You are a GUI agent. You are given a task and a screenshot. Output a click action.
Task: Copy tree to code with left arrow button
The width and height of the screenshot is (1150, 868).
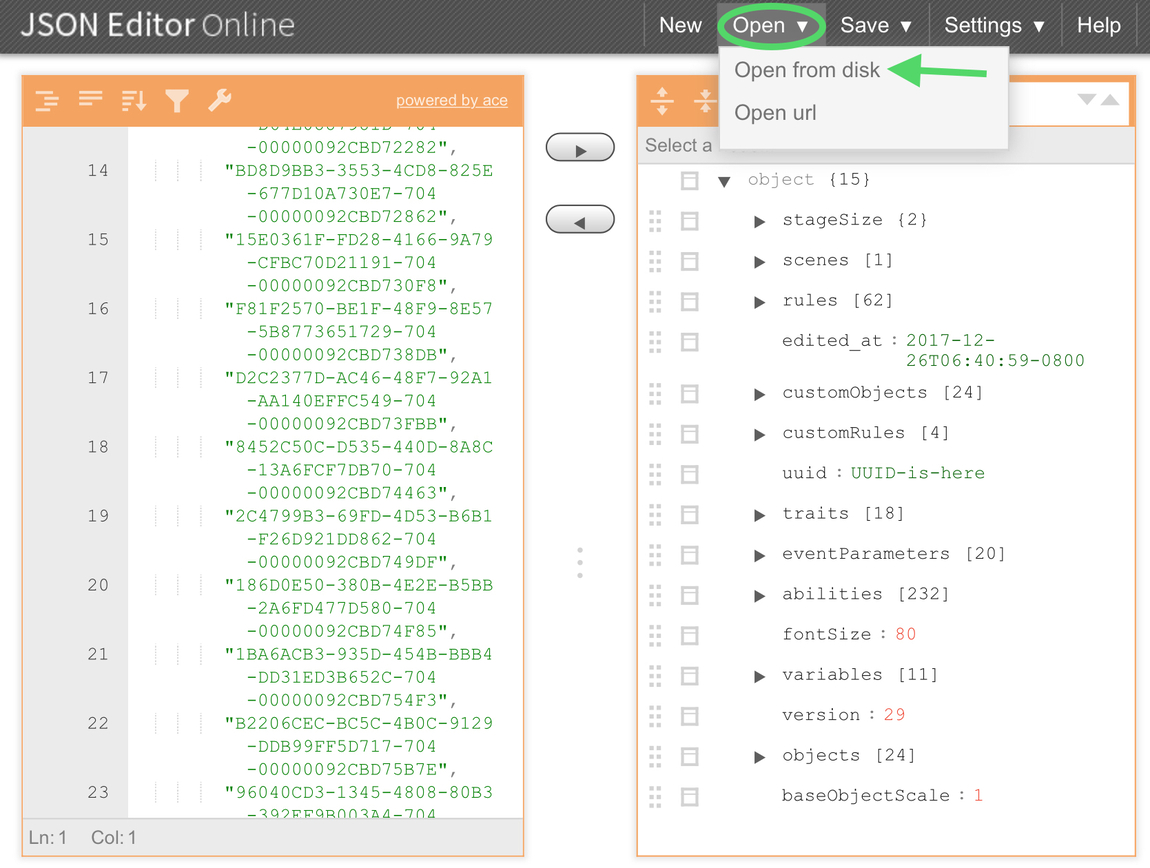[580, 219]
